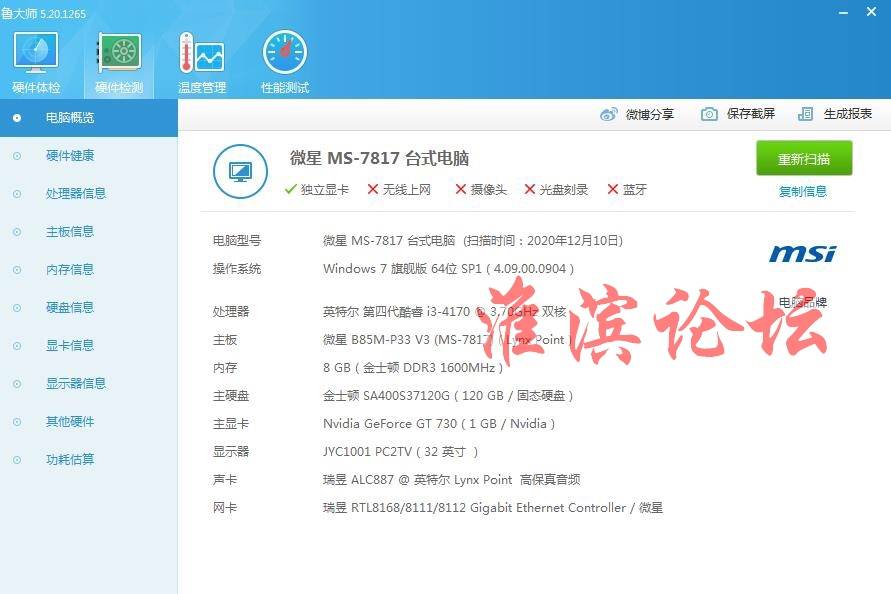Click the 瑞昱 RTL8168 network card value
The width and height of the screenshot is (891, 594).
(x=493, y=508)
